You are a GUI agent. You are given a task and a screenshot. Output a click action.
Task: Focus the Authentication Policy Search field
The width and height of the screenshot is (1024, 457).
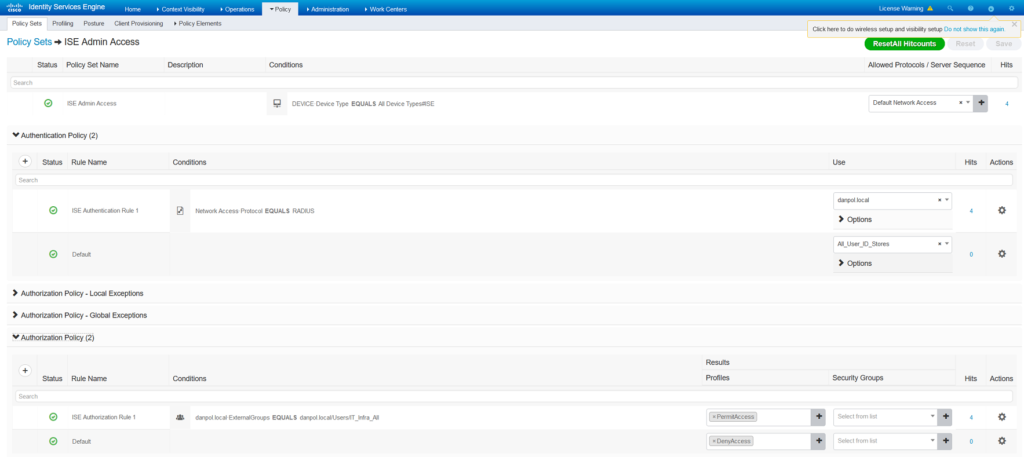pos(516,180)
